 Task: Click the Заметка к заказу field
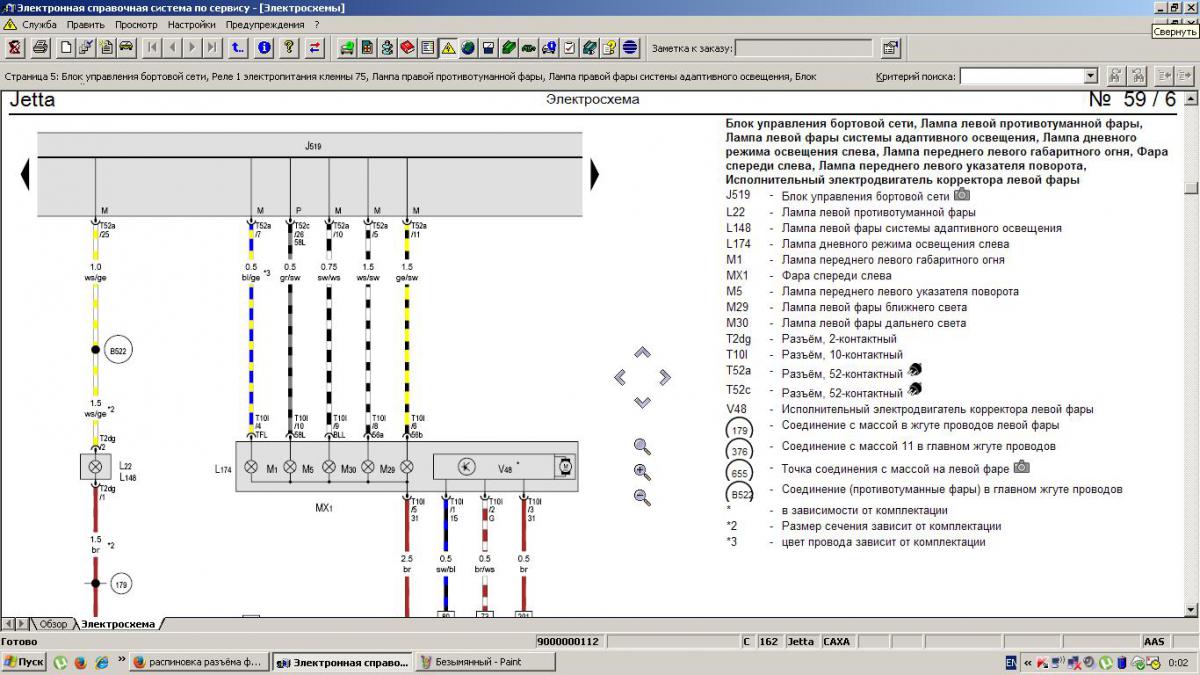[x=804, y=47]
